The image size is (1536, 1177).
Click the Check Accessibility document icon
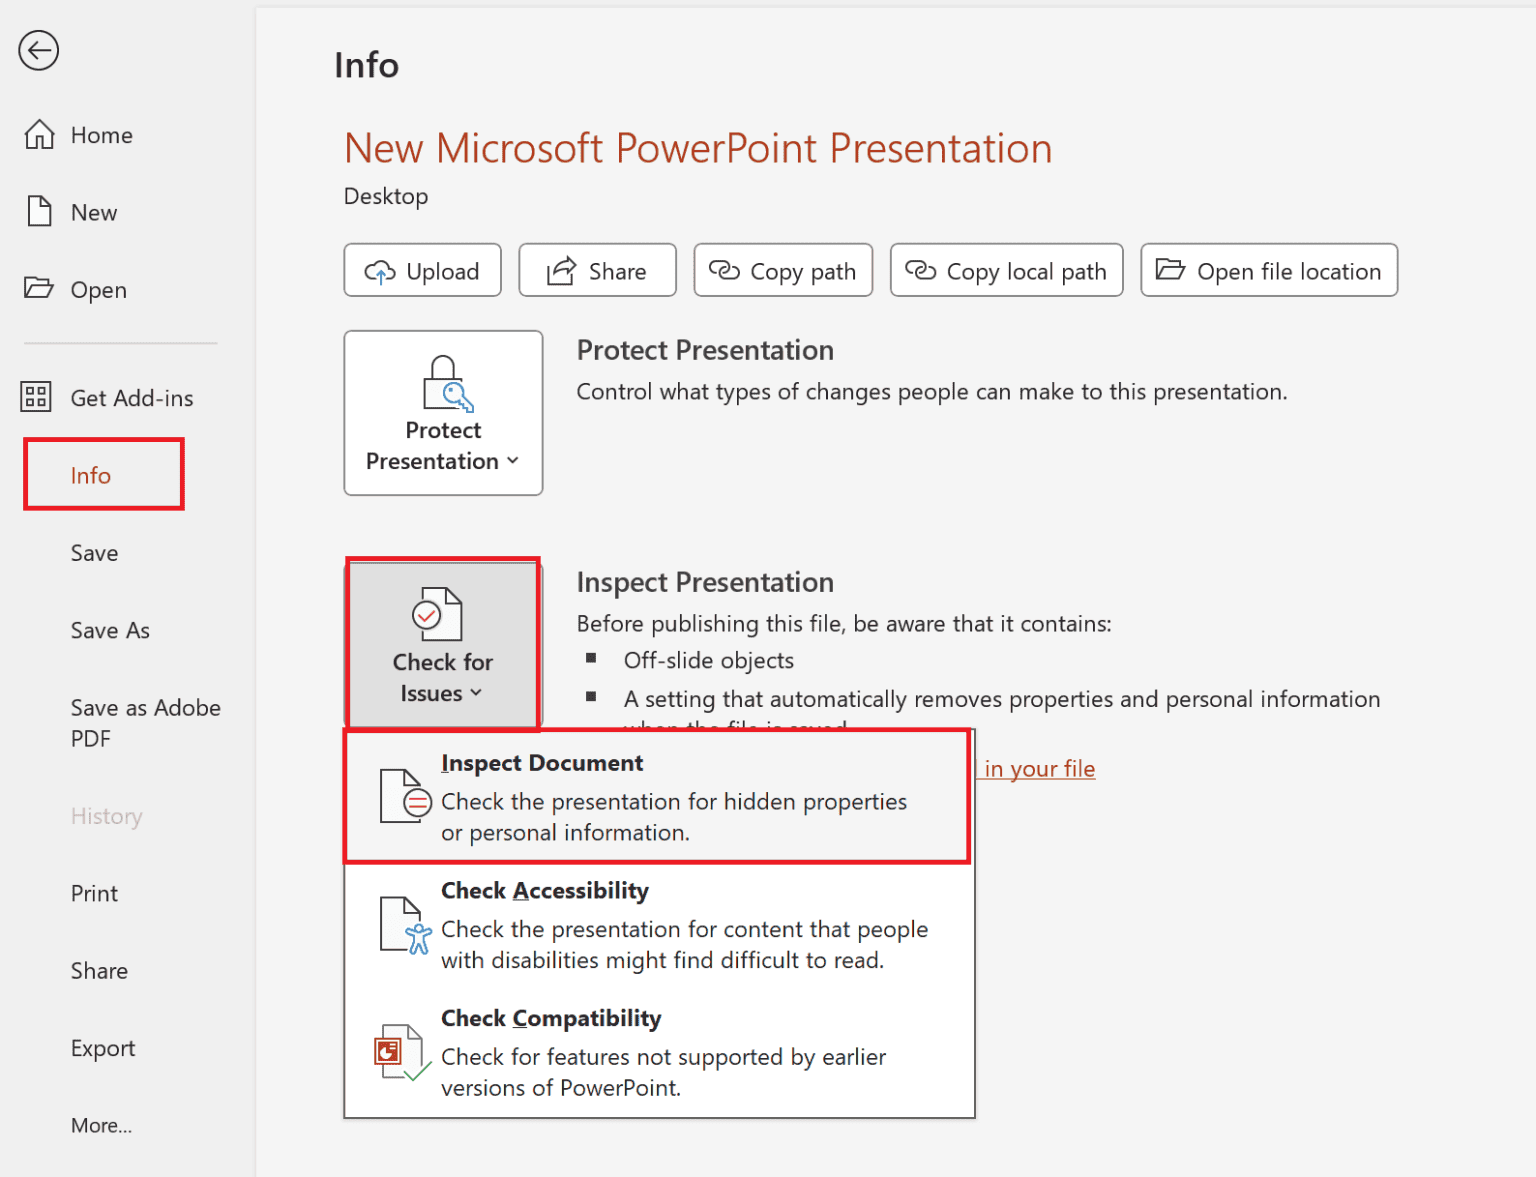coord(402,925)
